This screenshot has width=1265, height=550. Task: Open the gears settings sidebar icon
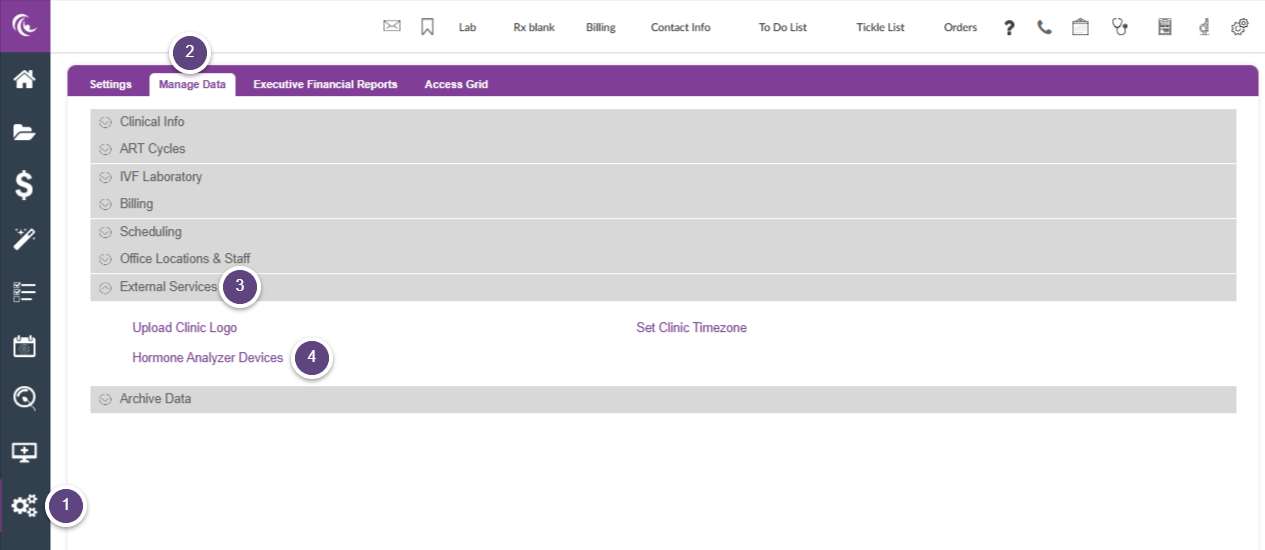point(24,506)
